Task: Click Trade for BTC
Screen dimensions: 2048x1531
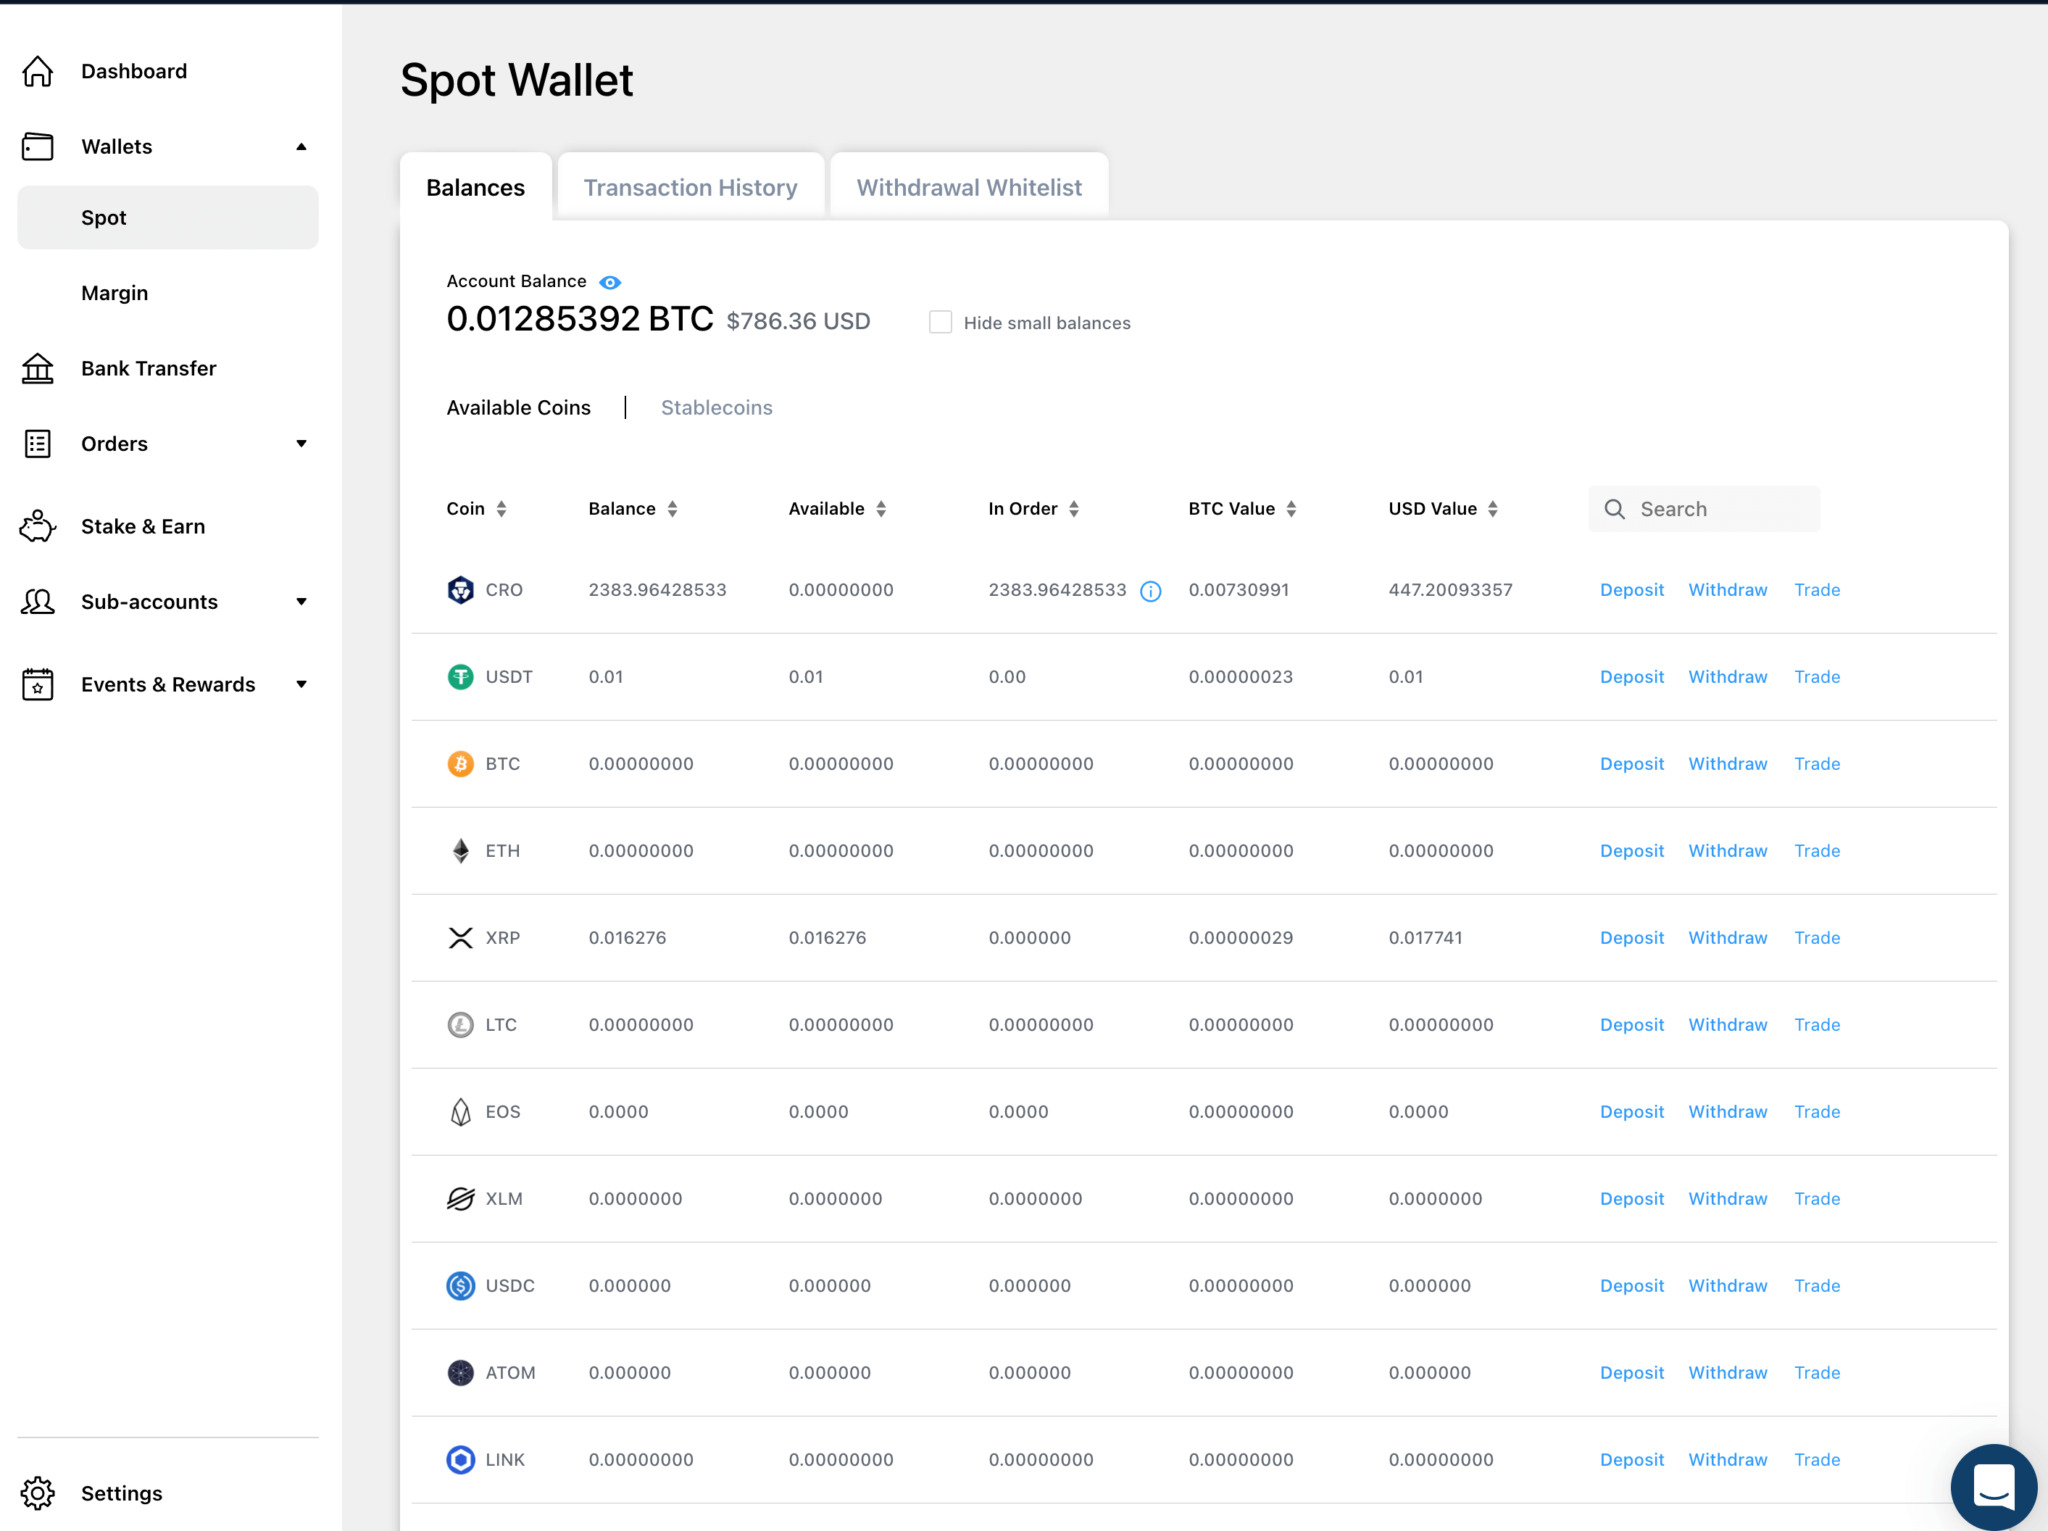Action: (1816, 764)
